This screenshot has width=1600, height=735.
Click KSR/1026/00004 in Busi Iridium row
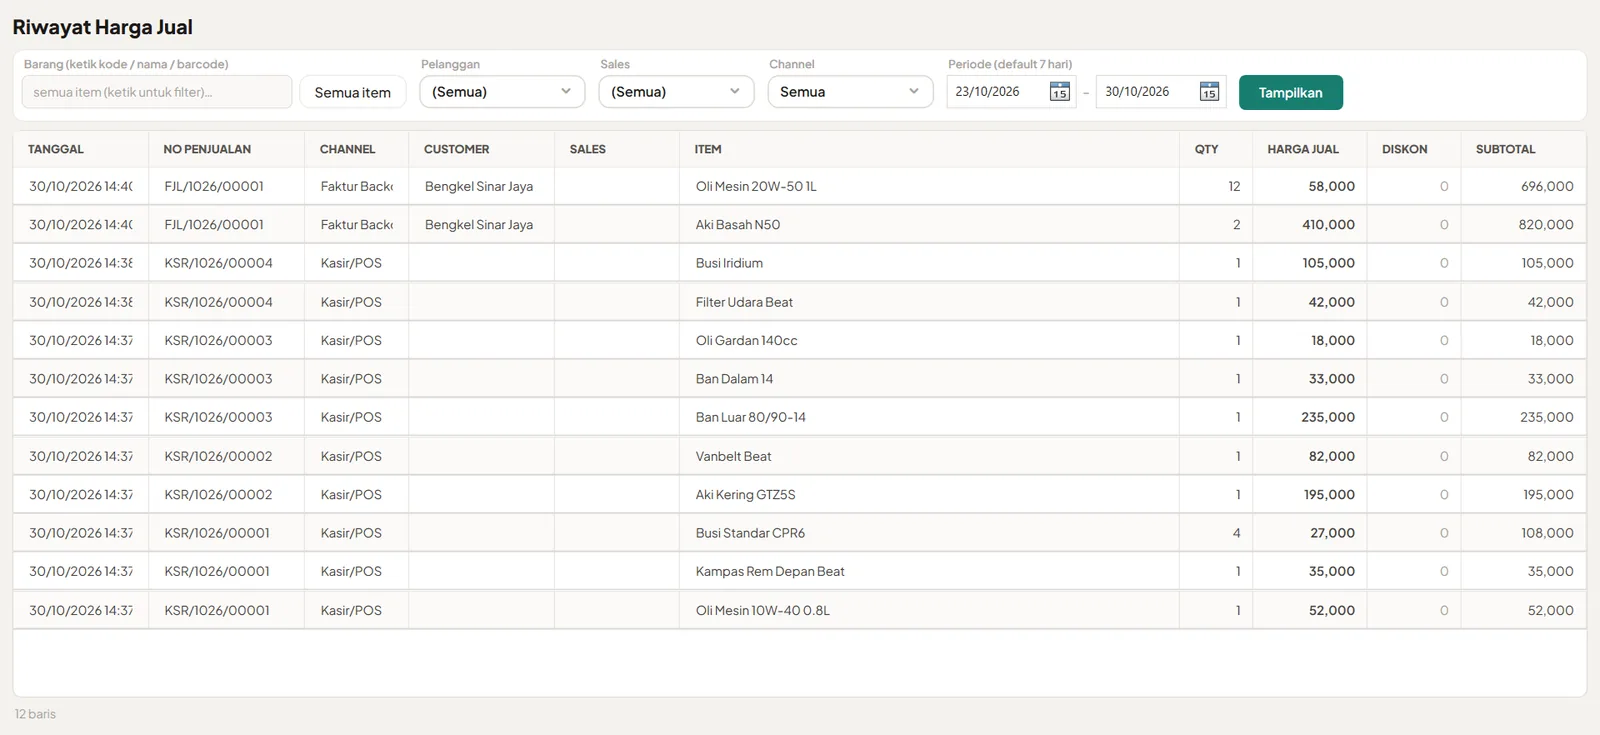pos(219,263)
